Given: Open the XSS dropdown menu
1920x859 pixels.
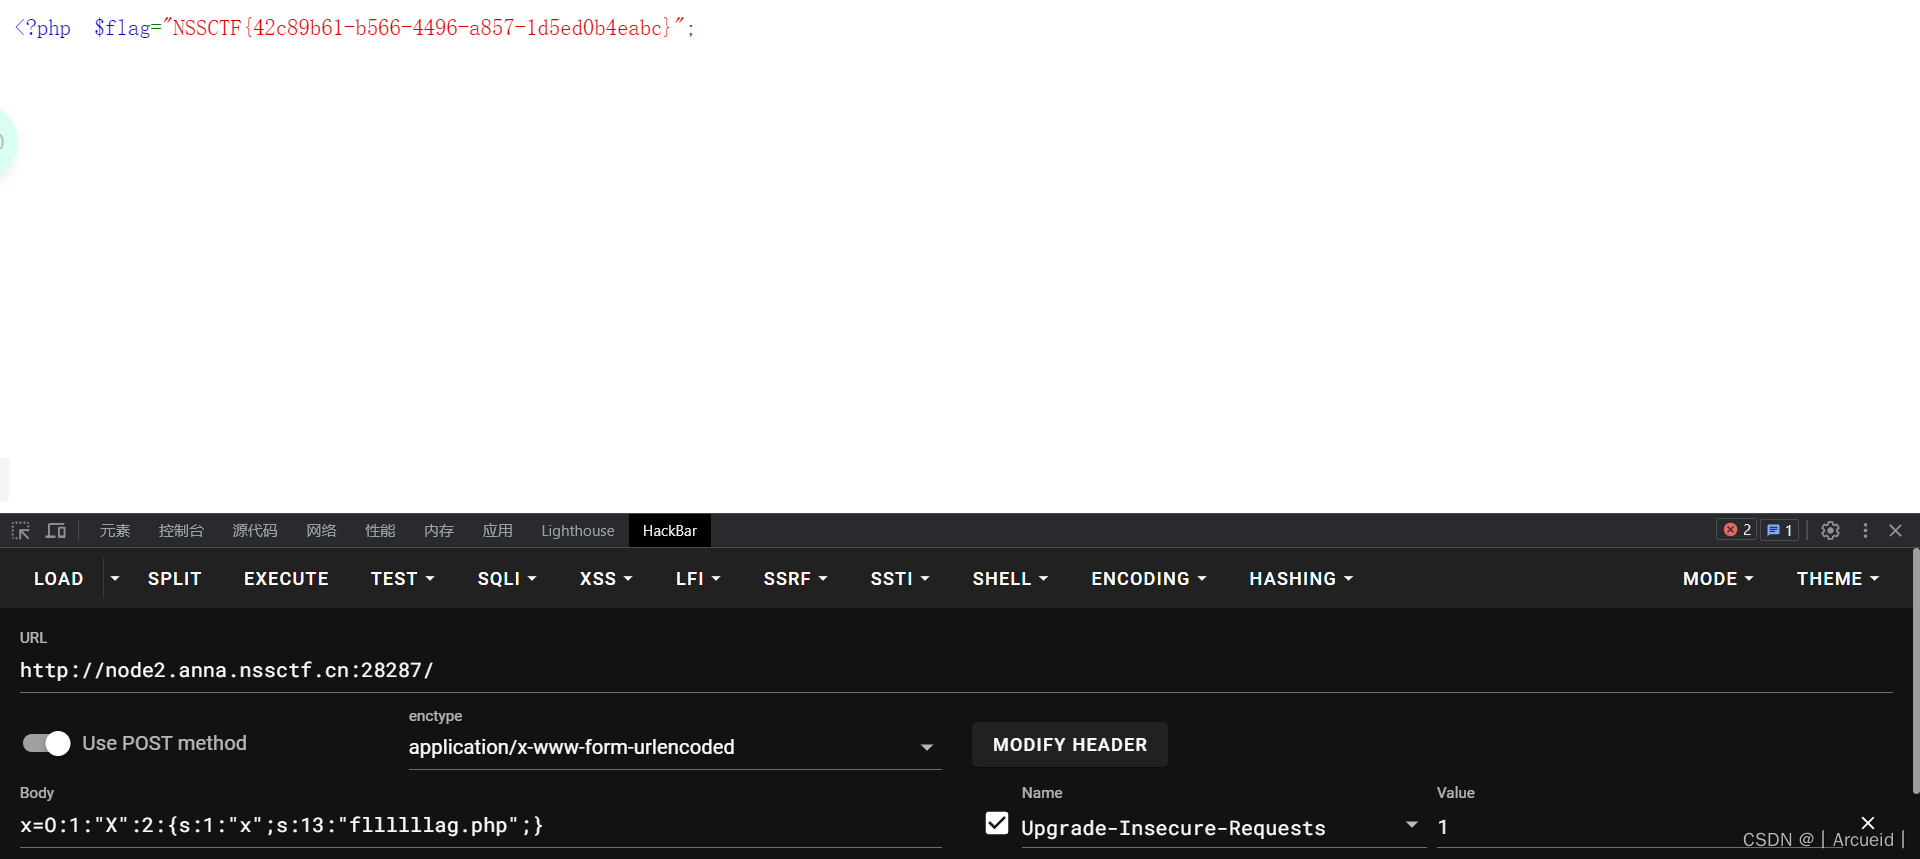Looking at the screenshot, I should pyautogui.click(x=606, y=578).
